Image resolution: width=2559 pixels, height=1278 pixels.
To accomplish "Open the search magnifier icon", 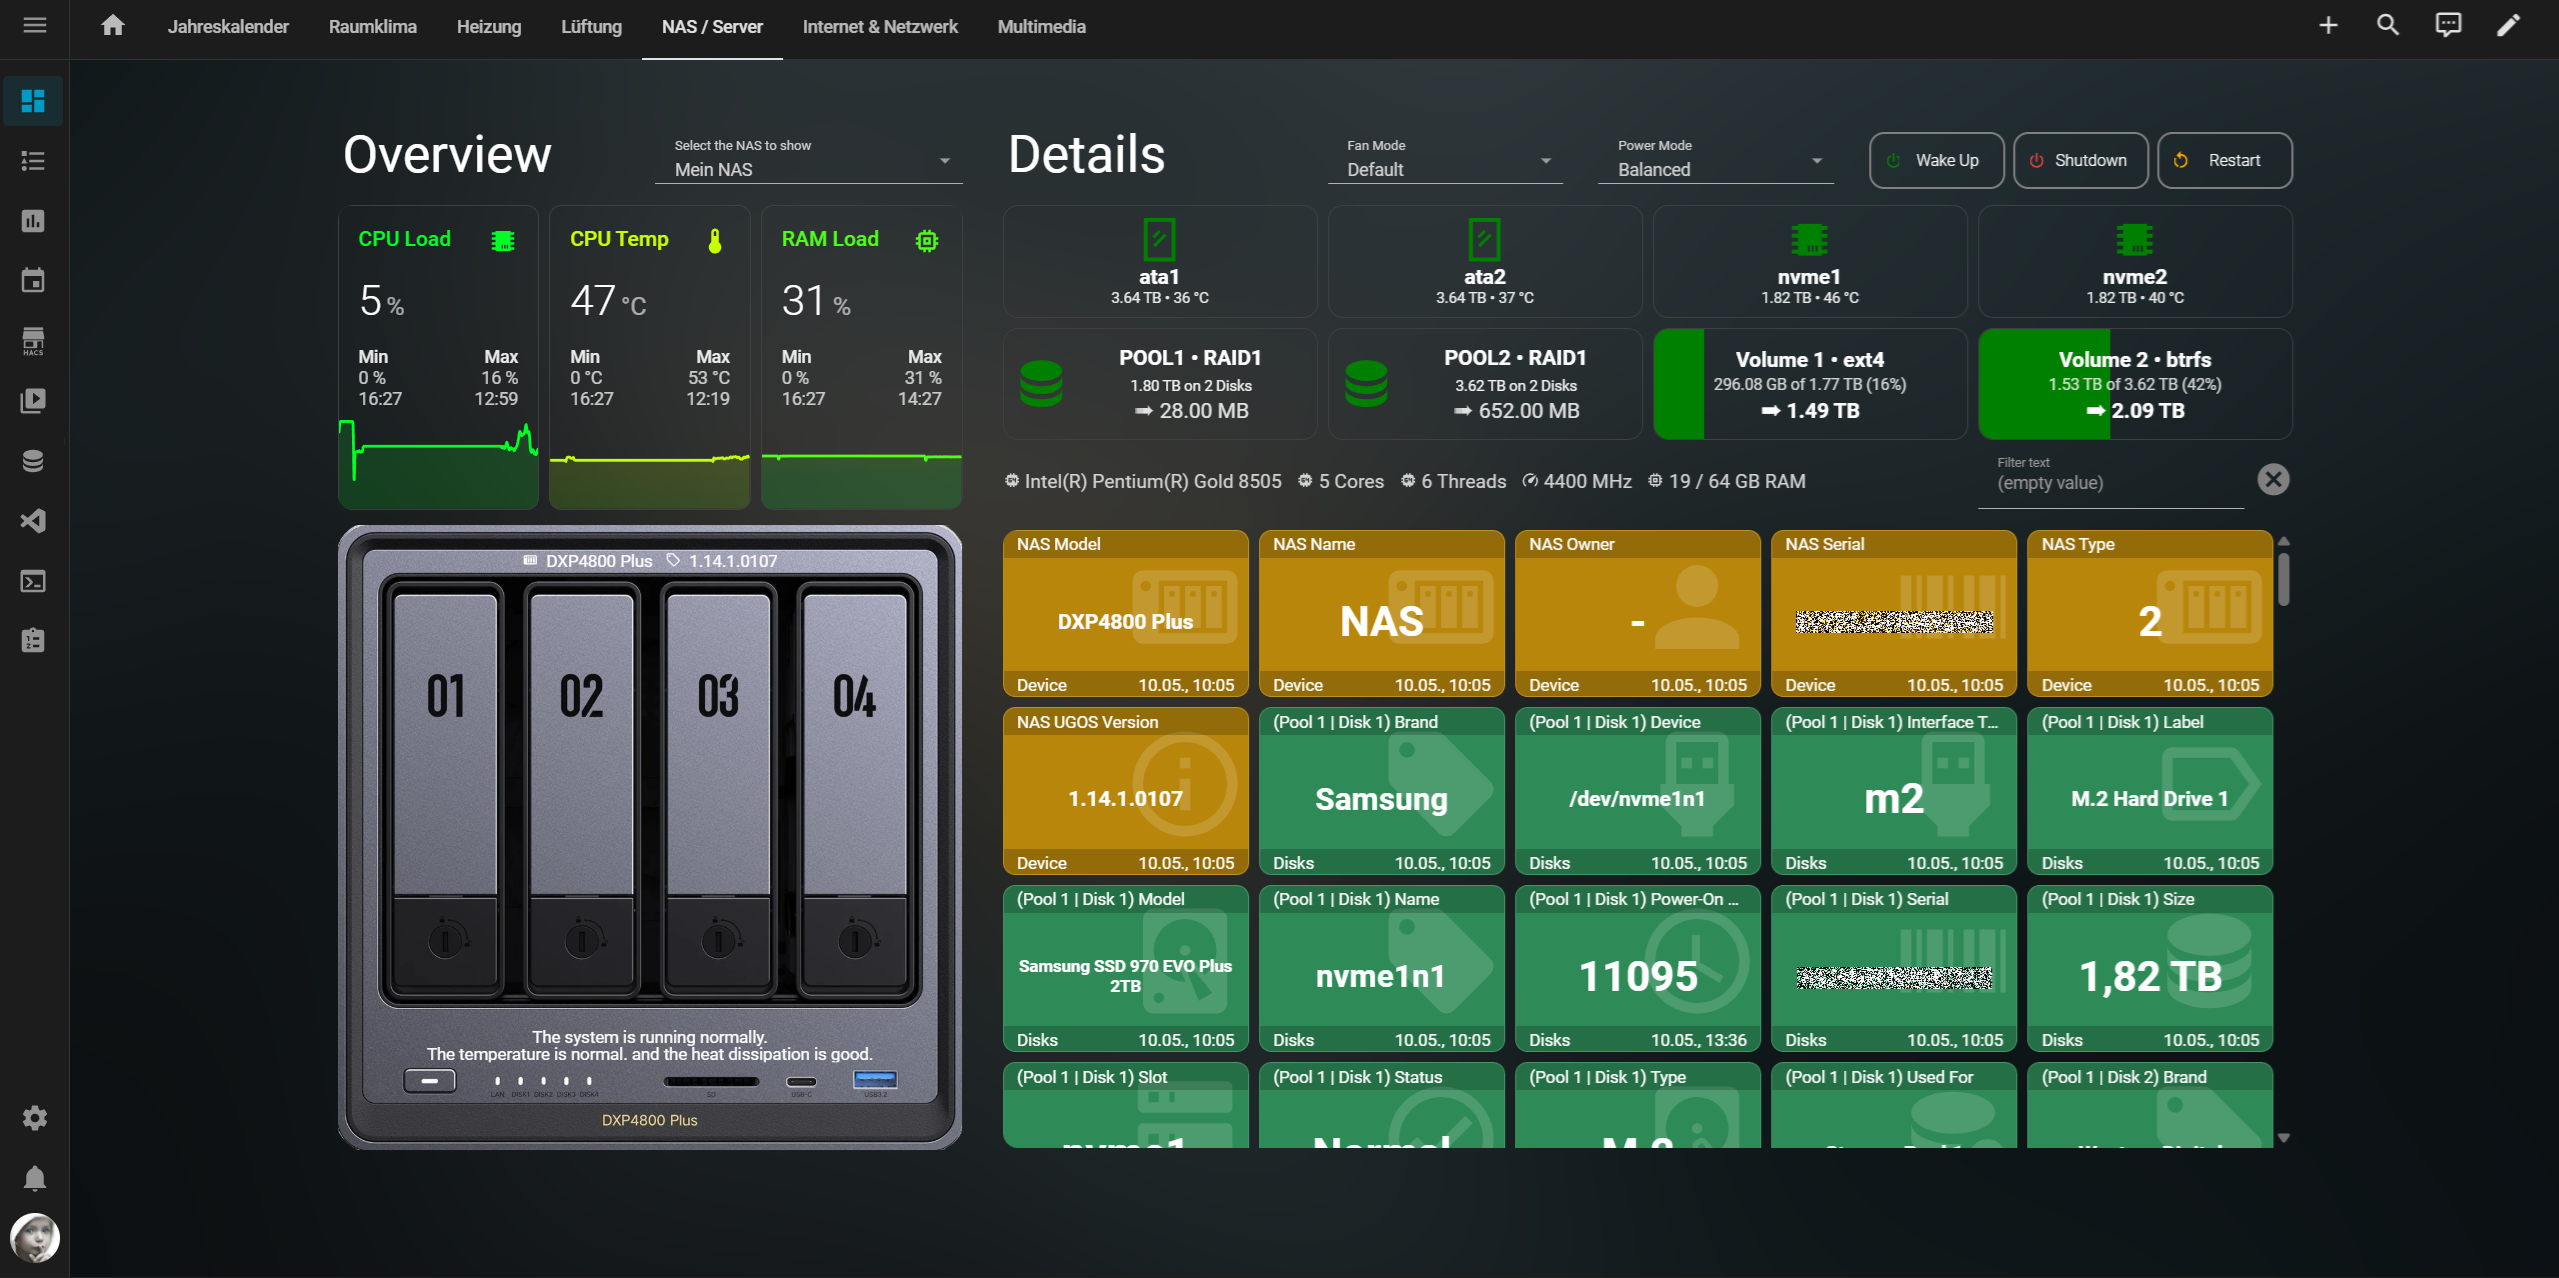I will point(2388,26).
